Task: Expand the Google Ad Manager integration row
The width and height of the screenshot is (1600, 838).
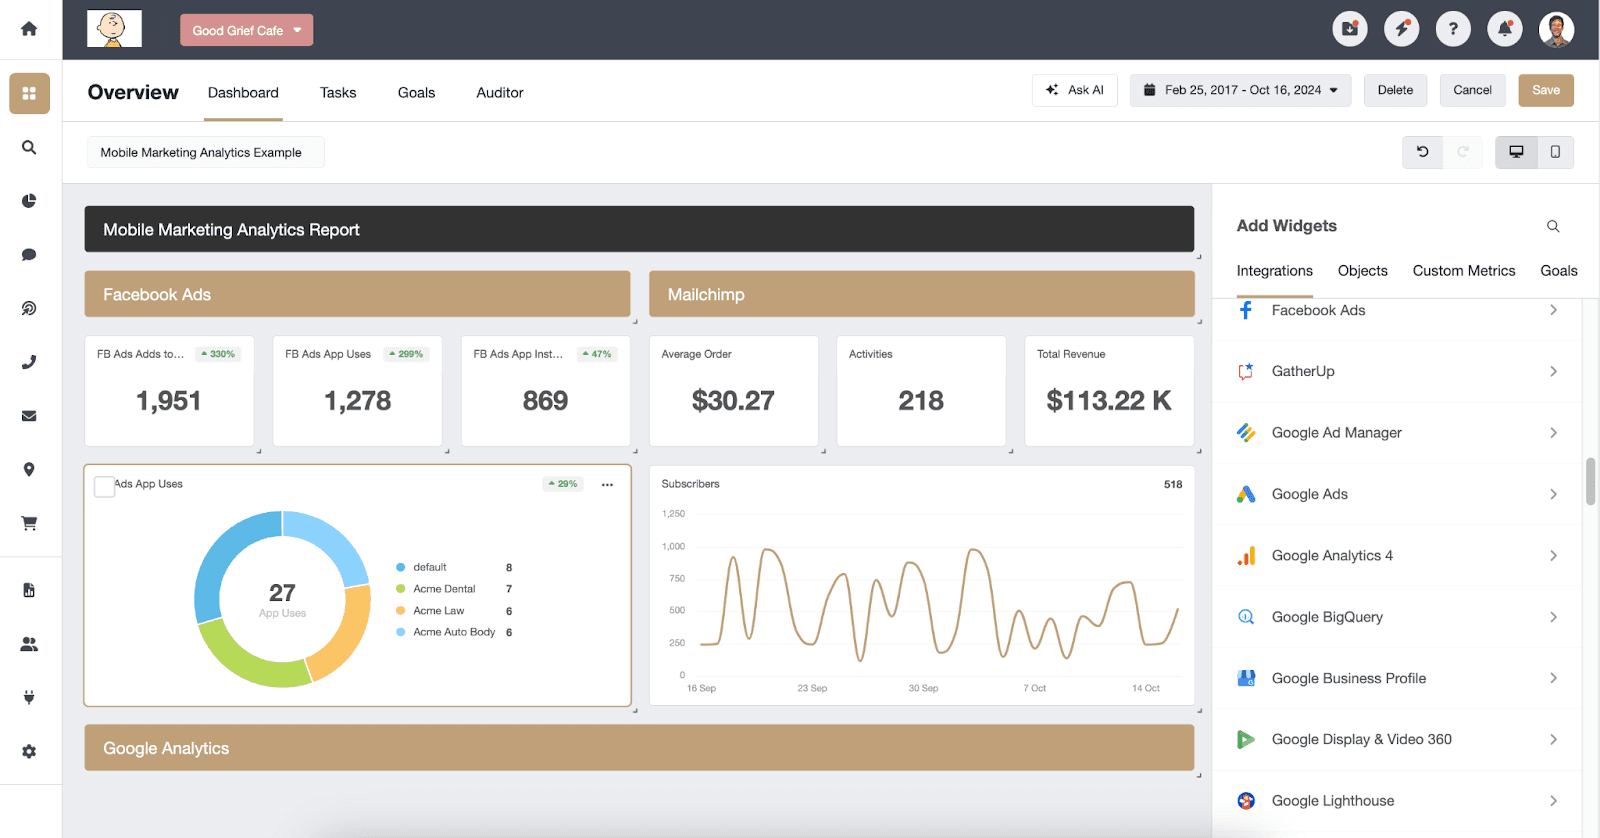Action: point(1397,433)
